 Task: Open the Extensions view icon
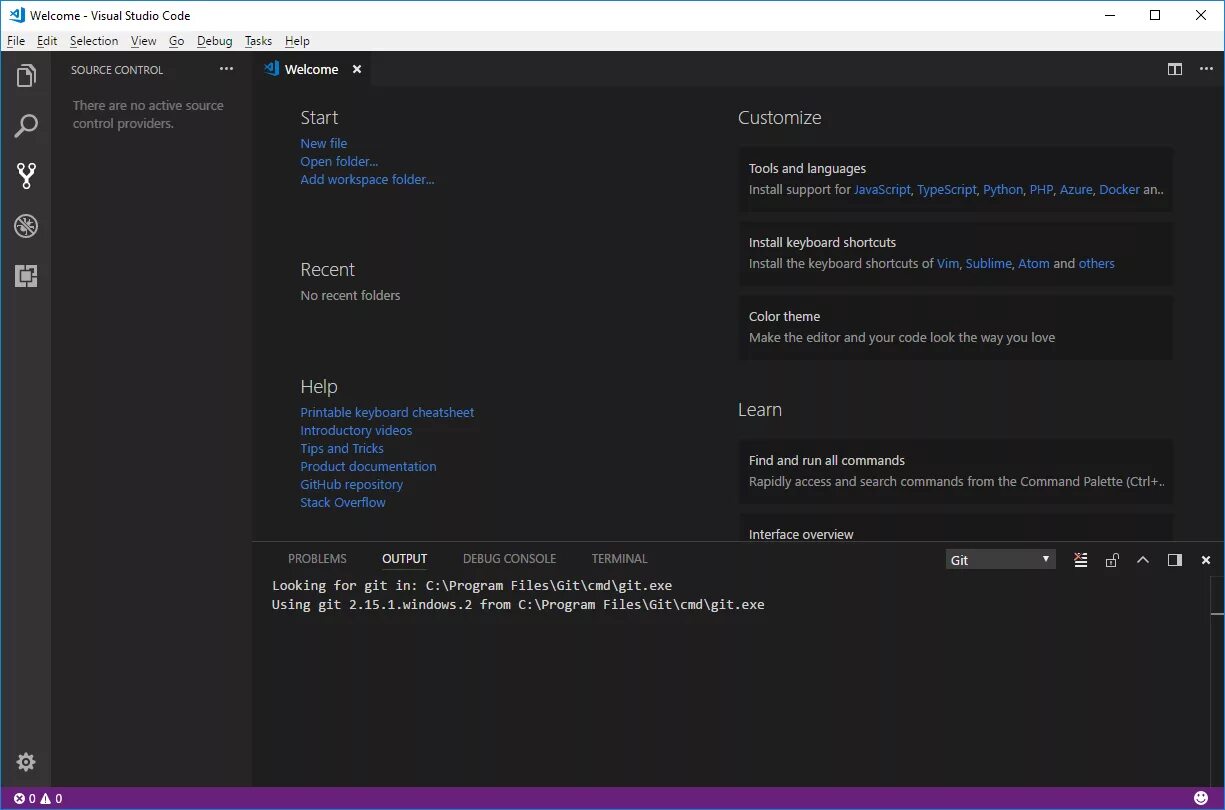tap(26, 276)
